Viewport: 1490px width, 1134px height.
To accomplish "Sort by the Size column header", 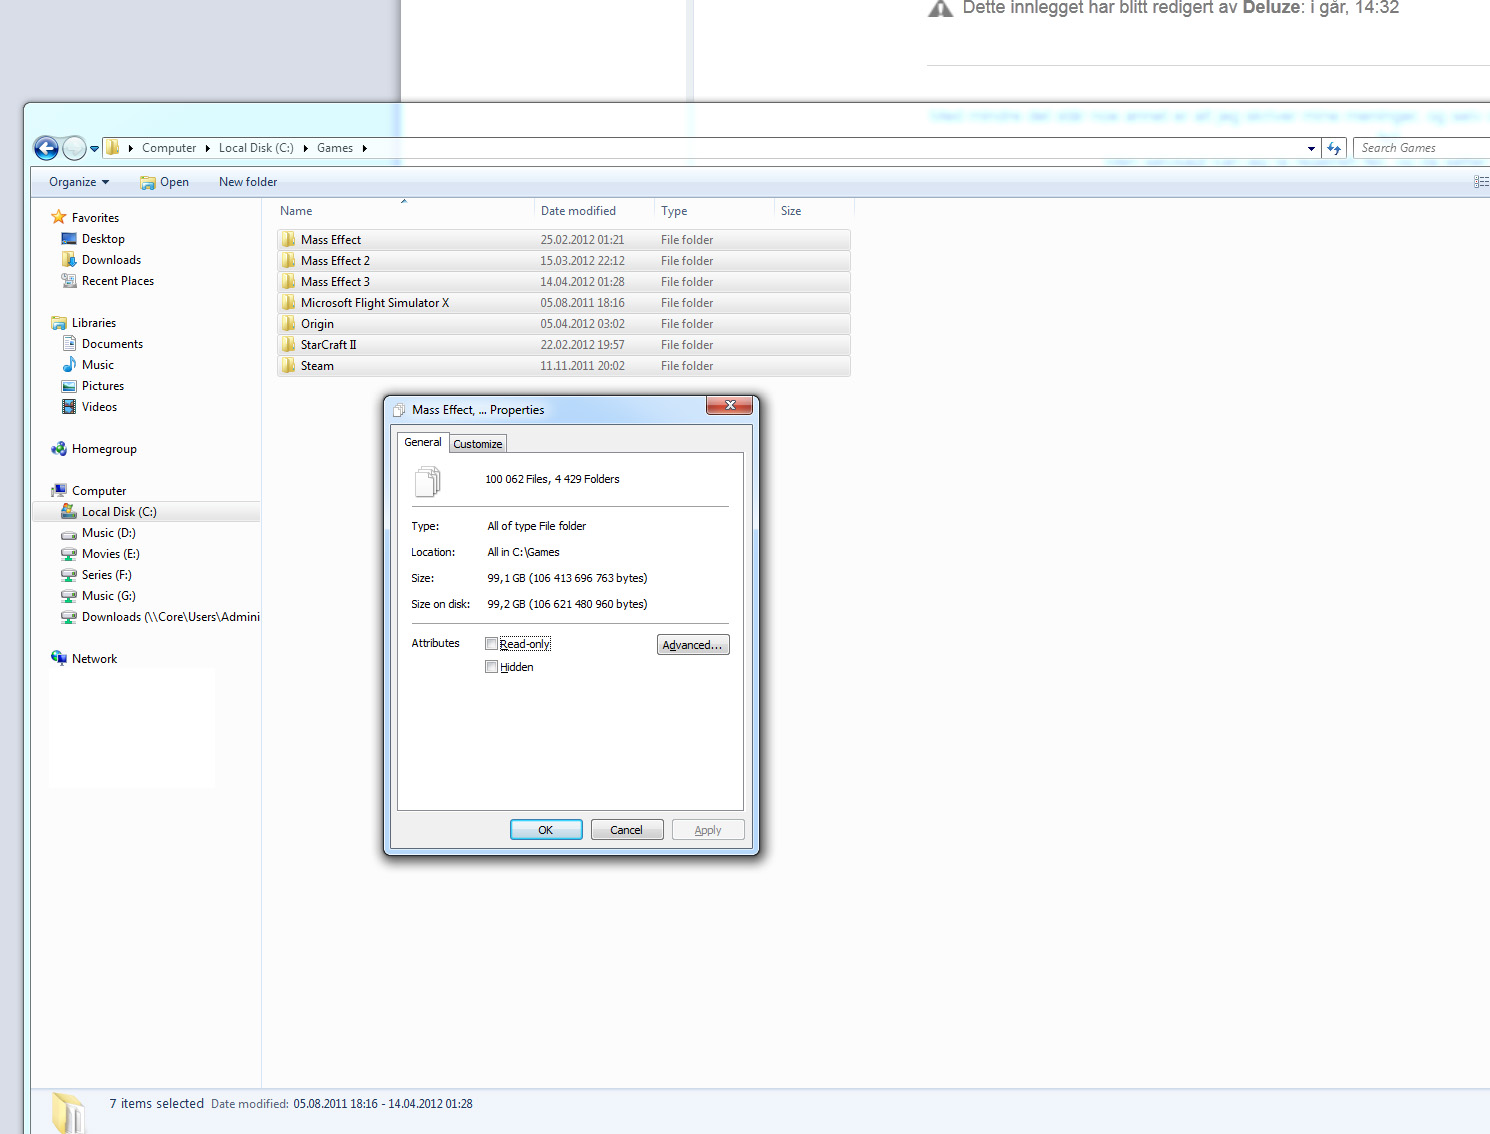I will point(814,211).
